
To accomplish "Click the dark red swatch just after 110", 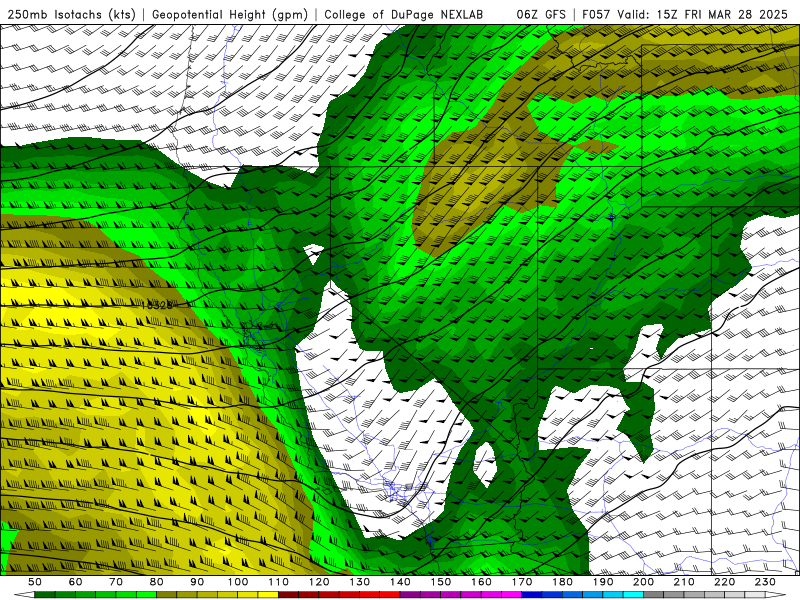I will coord(288,595).
